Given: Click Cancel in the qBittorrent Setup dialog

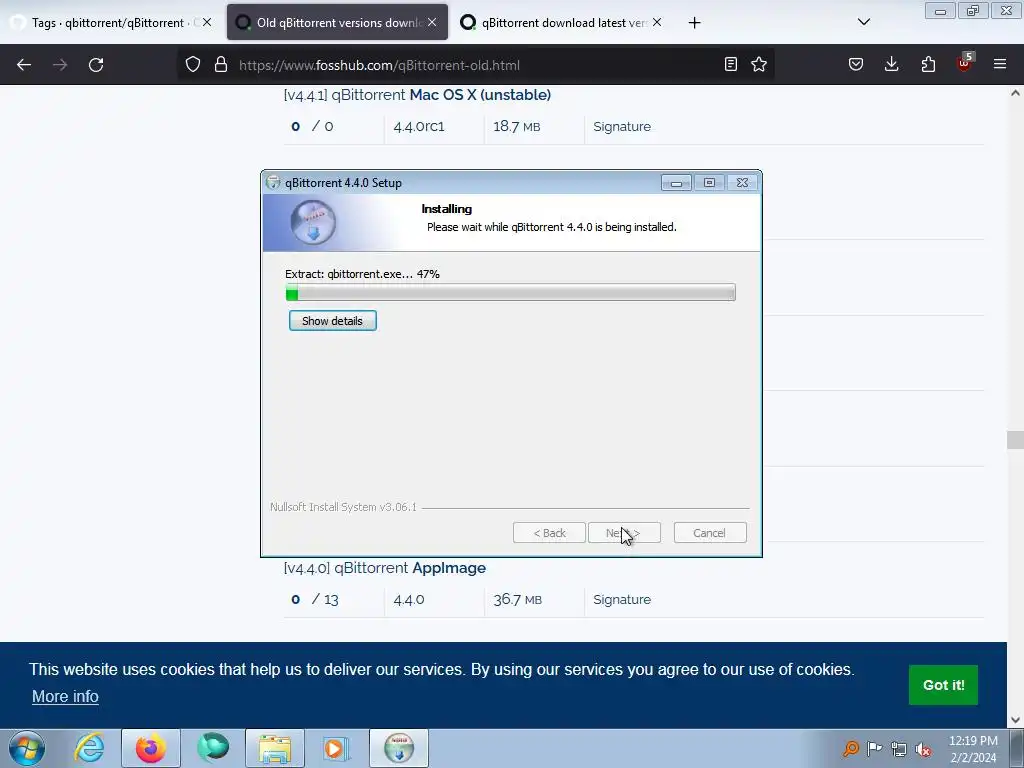Looking at the screenshot, I should (x=710, y=533).
